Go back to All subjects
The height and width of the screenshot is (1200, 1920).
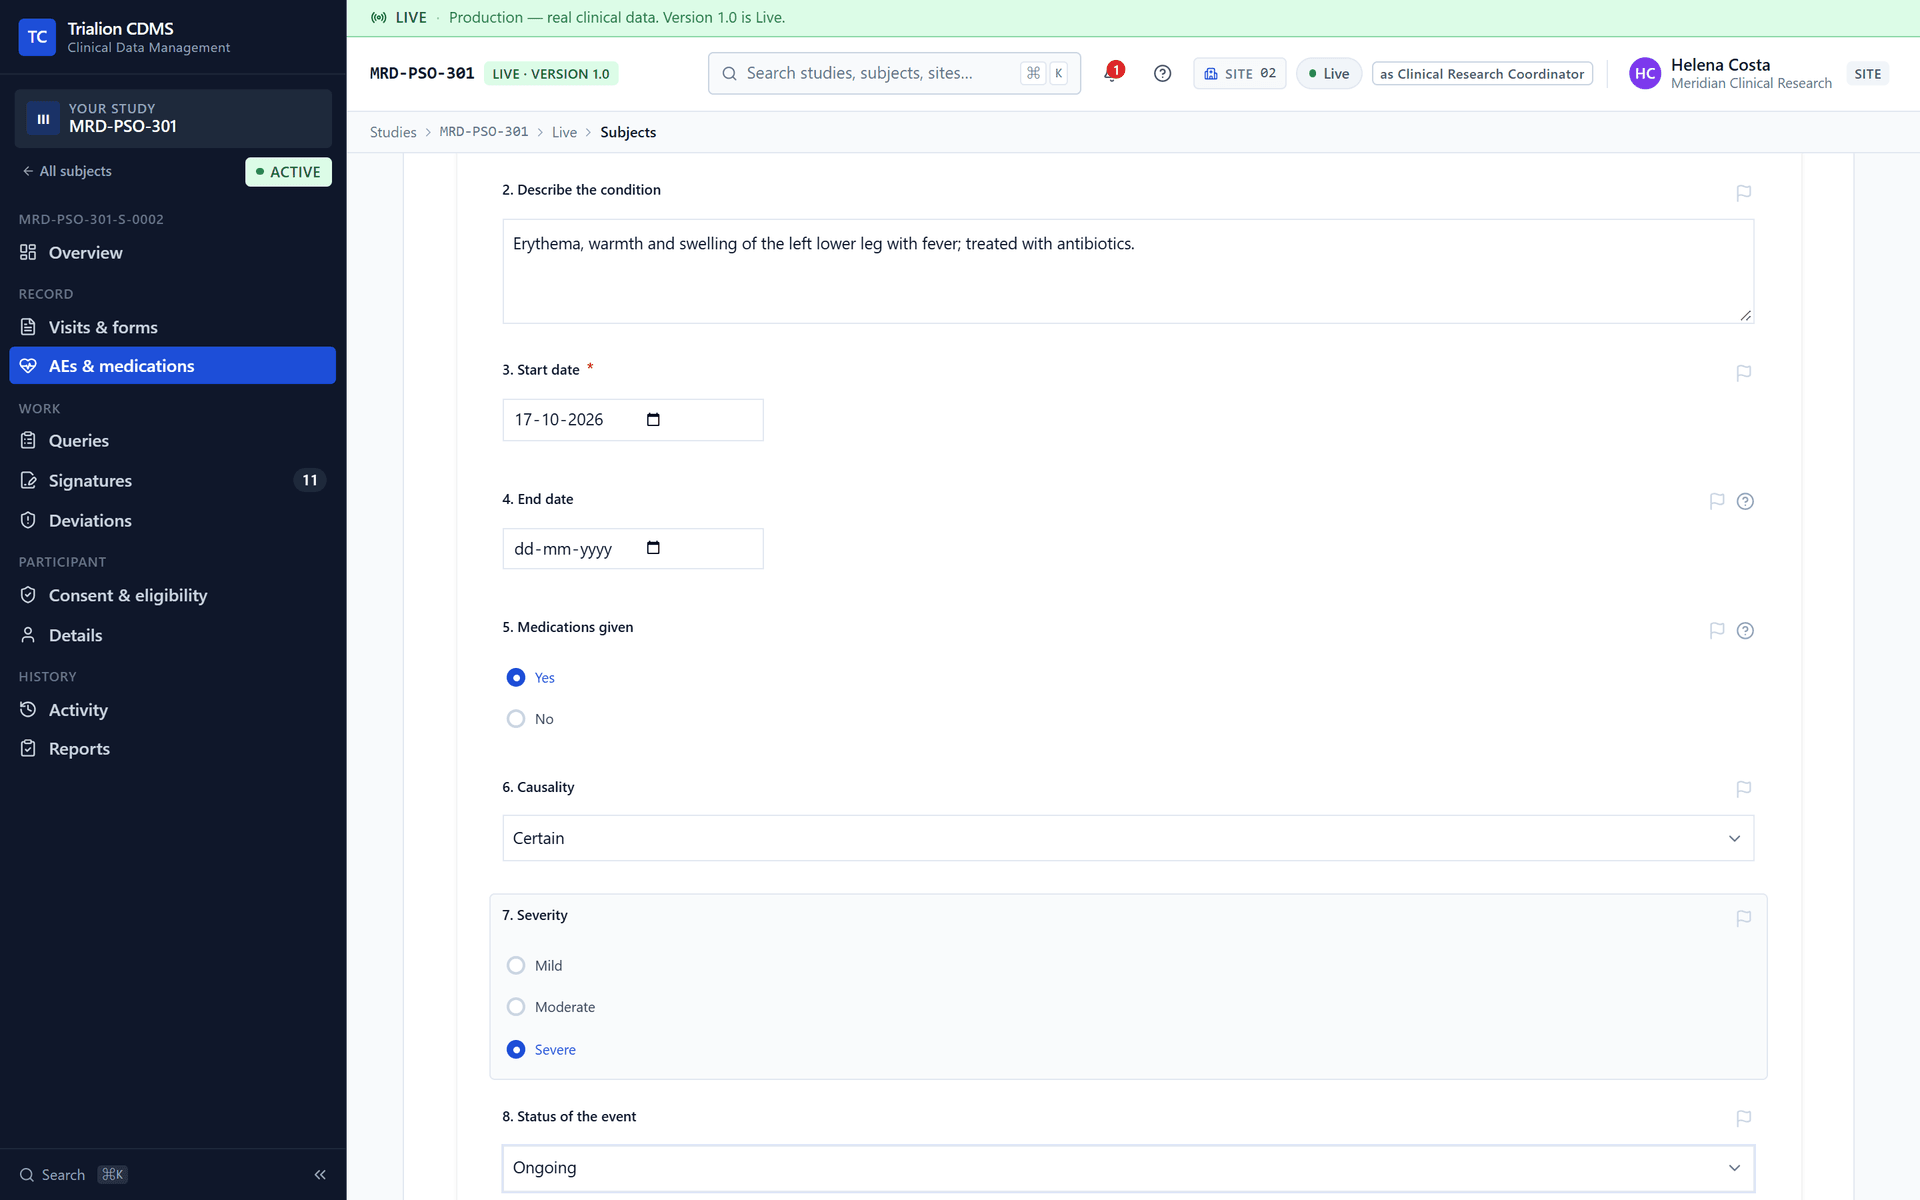[x=67, y=171]
